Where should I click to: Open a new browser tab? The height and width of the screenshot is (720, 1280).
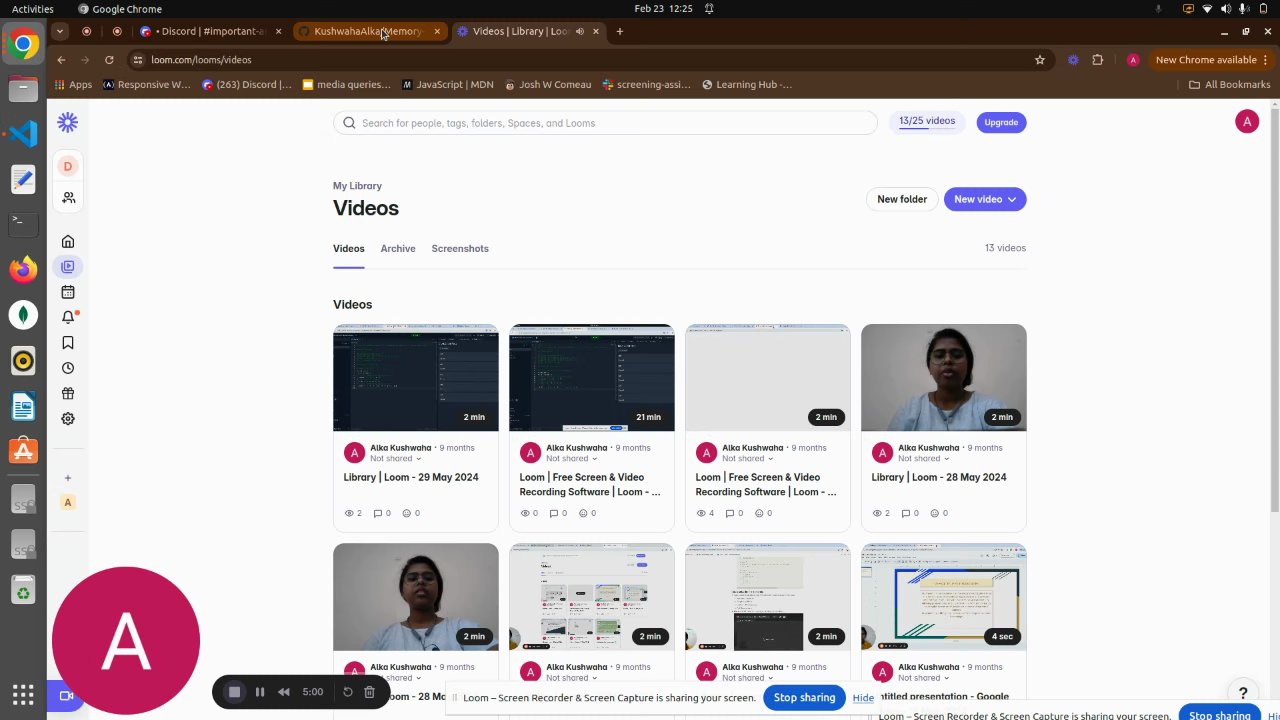(x=620, y=31)
